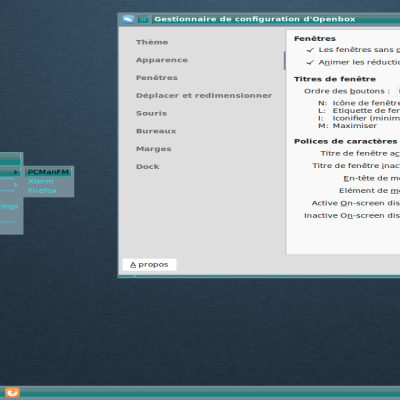Click the 'Active On-screen' font label
400x400 pixels.
coord(355,203)
